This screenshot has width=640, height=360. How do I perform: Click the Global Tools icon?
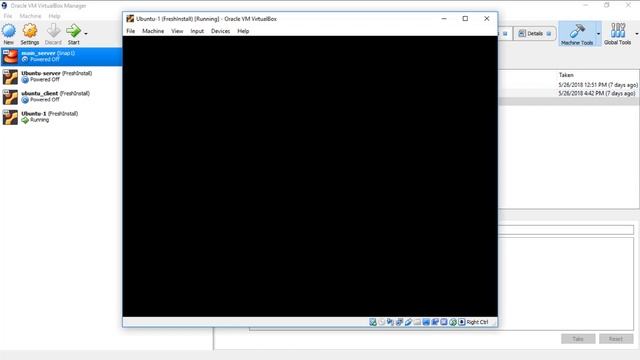point(618,31)
